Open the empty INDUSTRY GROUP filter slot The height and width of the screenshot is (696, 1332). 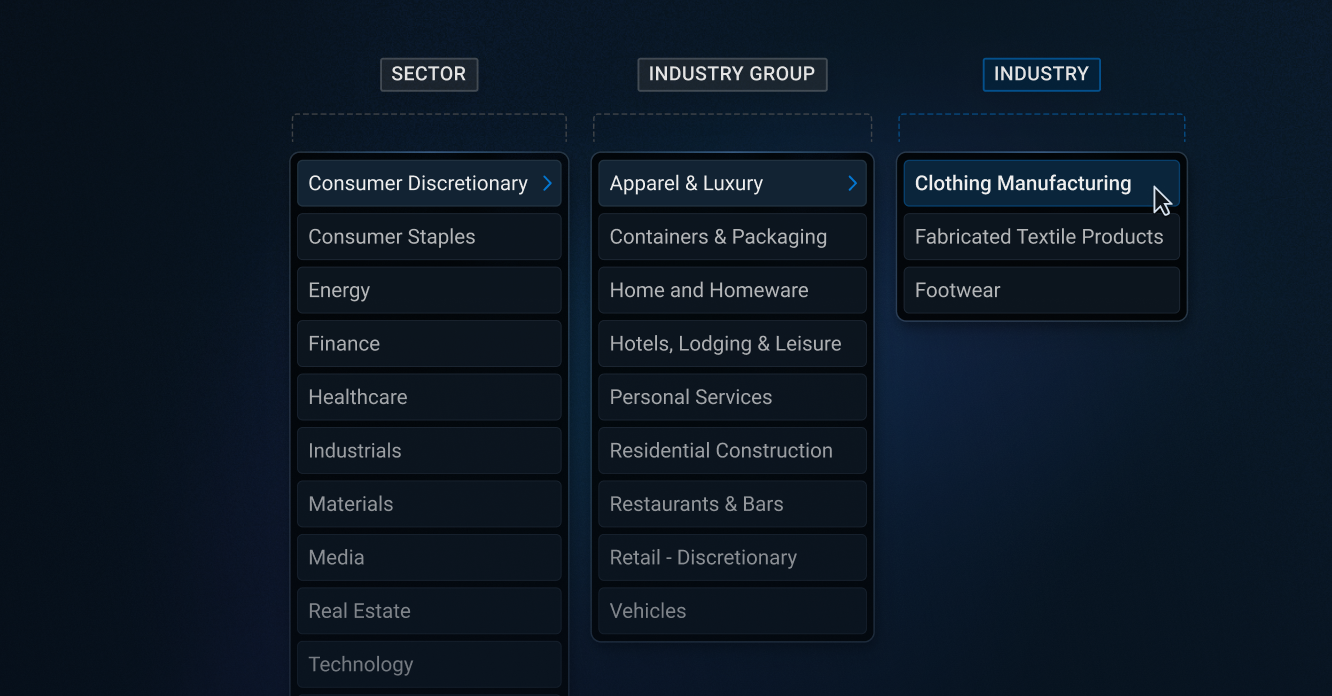[x=732, y=128]
